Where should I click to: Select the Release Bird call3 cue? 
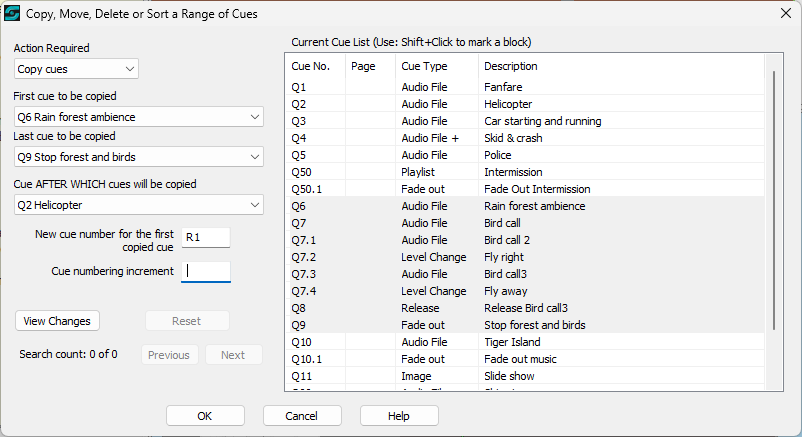click(525, 308)
